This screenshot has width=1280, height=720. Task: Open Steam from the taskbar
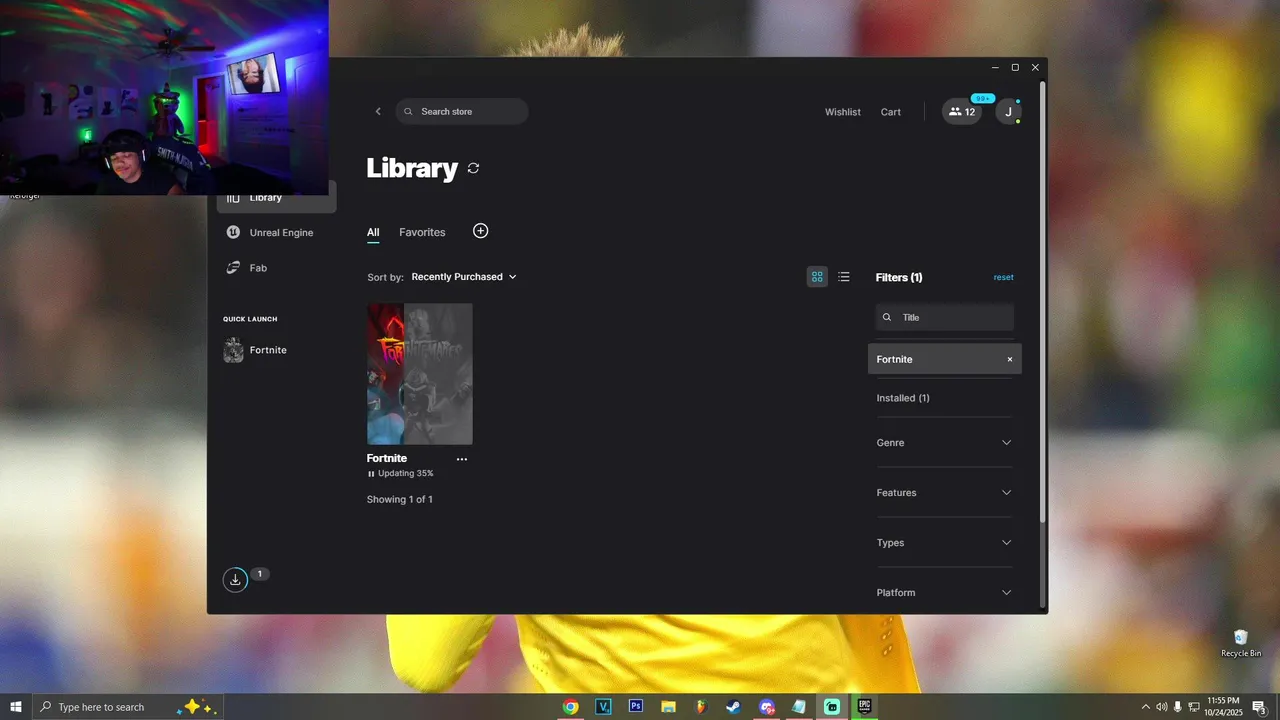(734, 707)
